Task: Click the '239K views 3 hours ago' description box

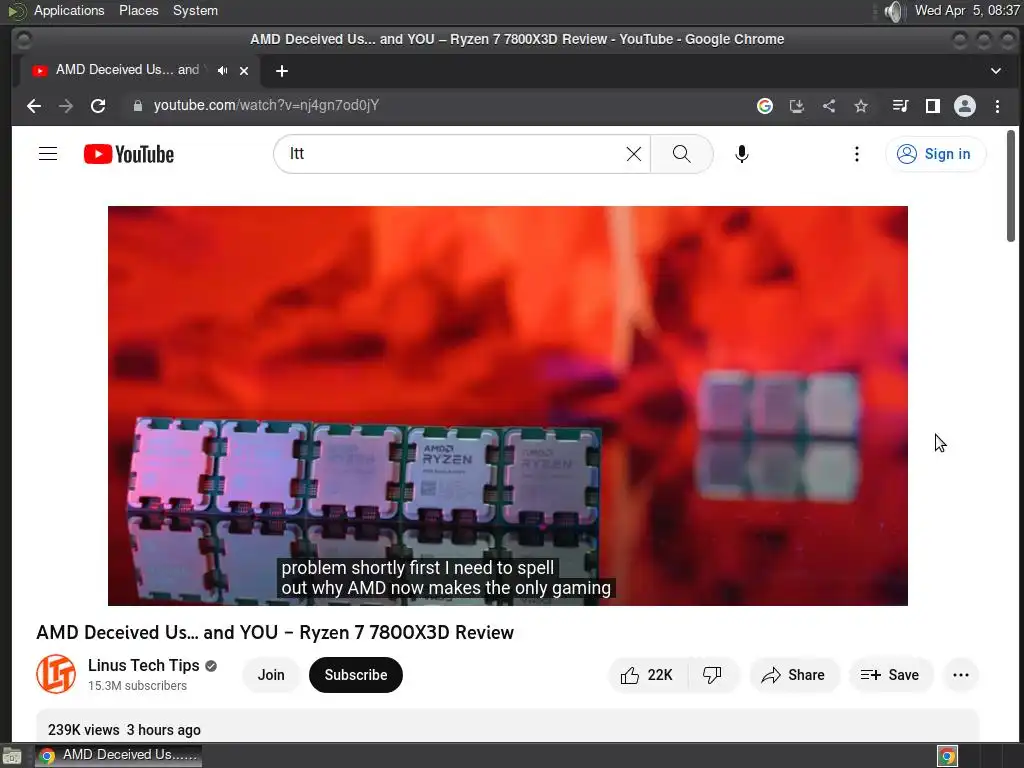Action: (x=507, y=726)
